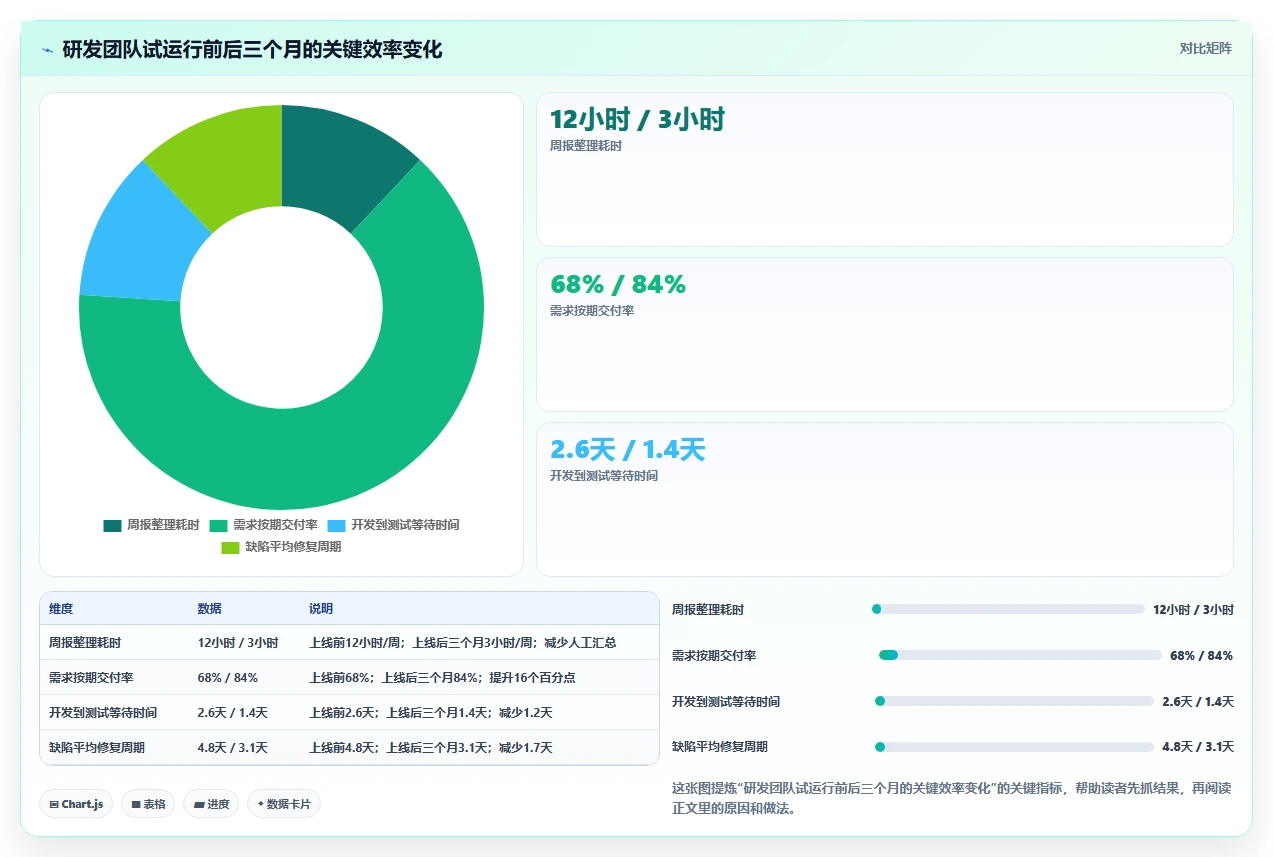Click the lightning icon beside the title

(x=47, y=50)
